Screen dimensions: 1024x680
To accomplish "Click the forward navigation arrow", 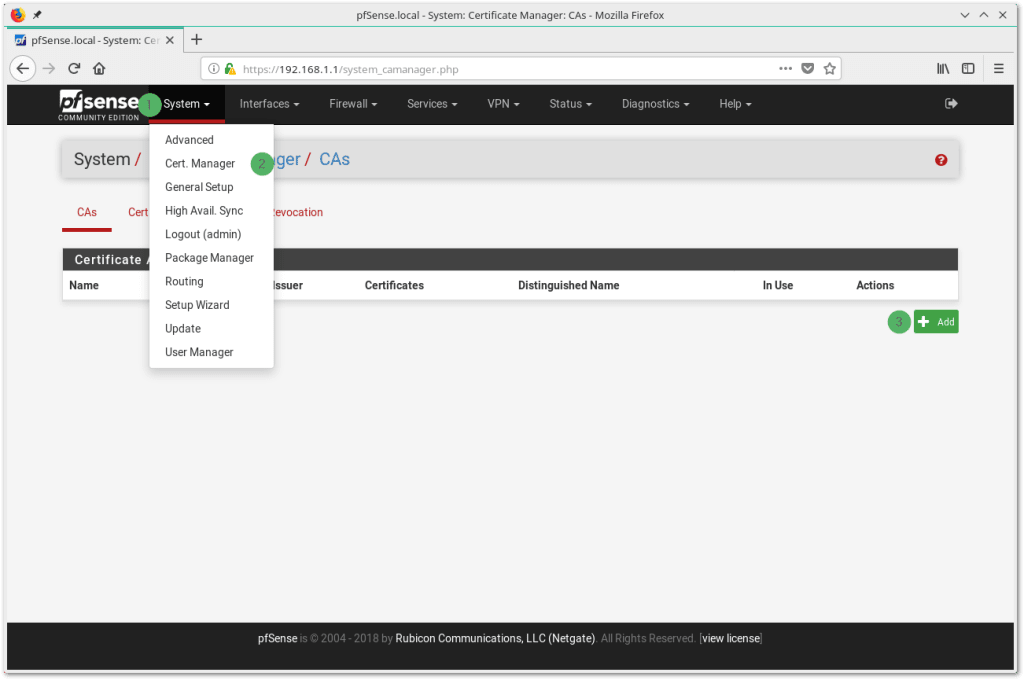I will [x=49, y=69].
